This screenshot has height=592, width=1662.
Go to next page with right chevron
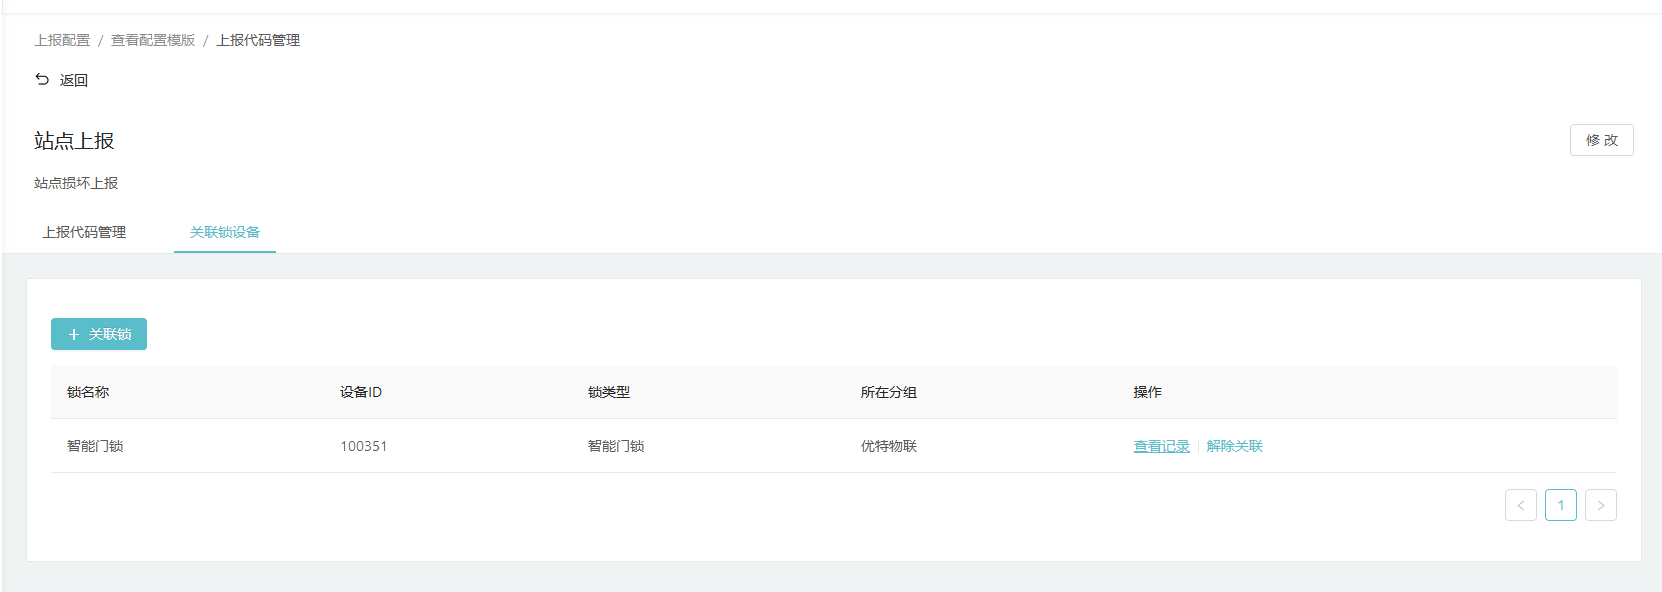[x=1600, y=505]
